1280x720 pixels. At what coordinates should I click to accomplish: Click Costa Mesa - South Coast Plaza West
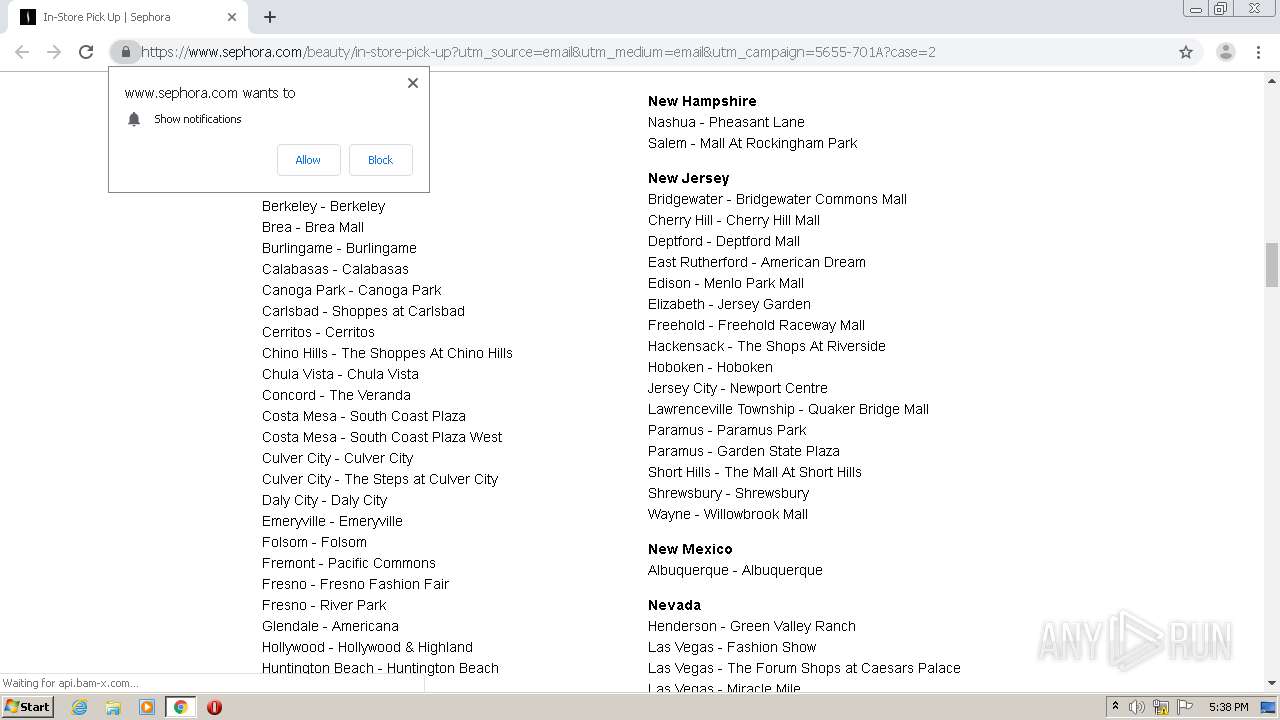click(x=382, y=437)
